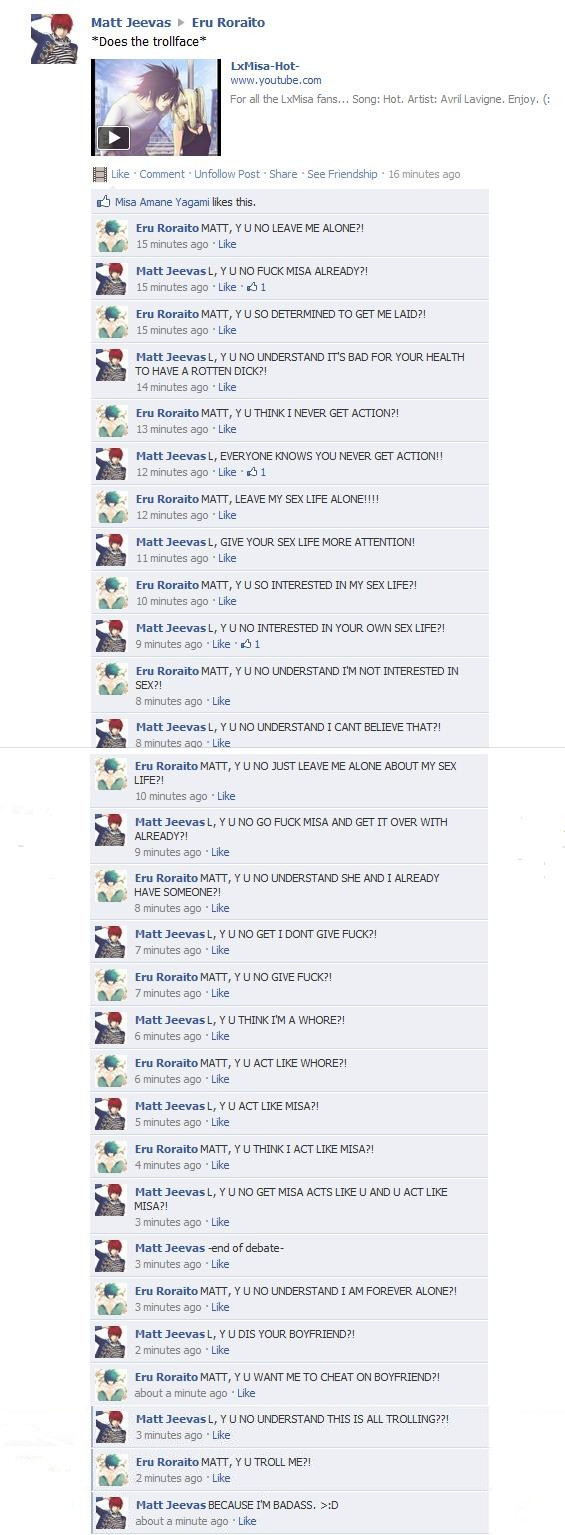Like the 'BECAUSE I'M BADASS' comment
565x1535 pixels.
click(x=247, y=1521)
